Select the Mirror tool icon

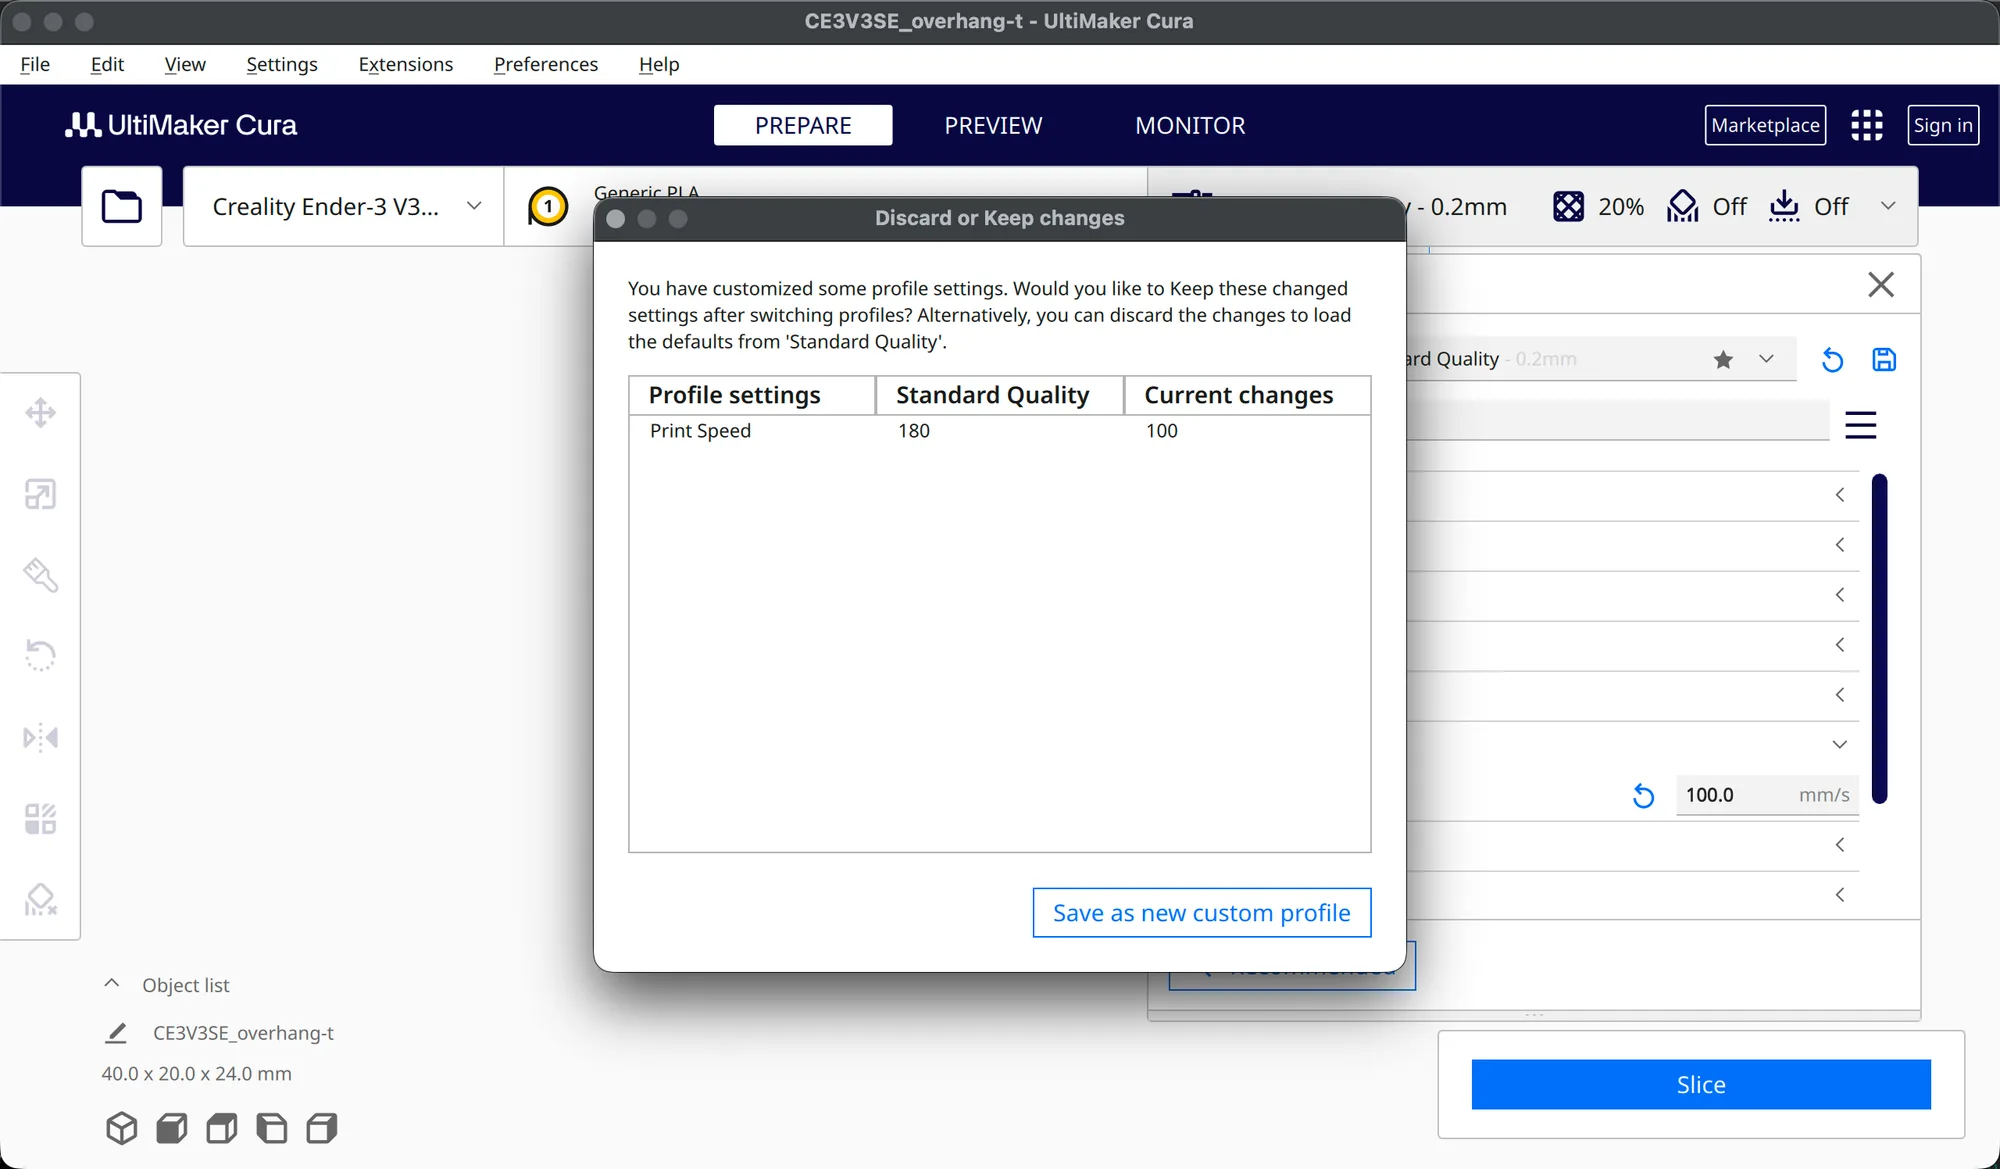(x=40, y=738)
